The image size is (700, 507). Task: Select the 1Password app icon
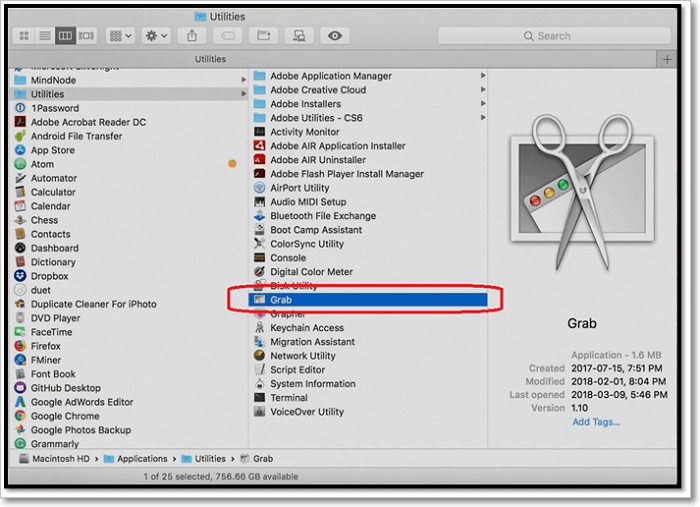click(x=20, y=108)
